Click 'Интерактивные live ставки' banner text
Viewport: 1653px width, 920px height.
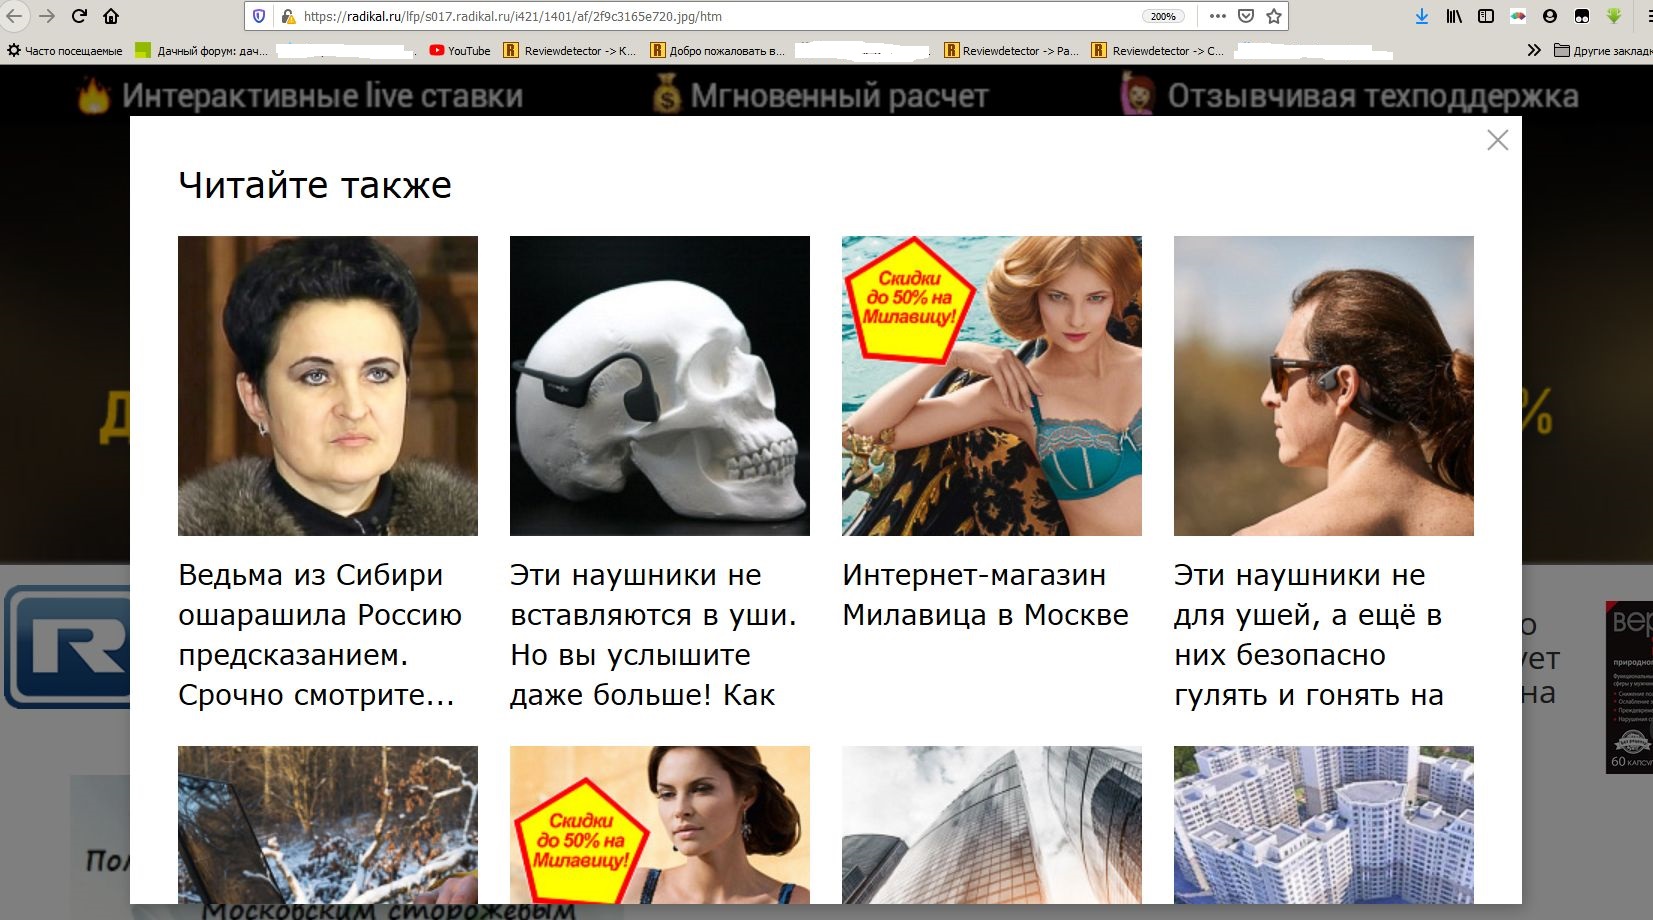point(322,96)
